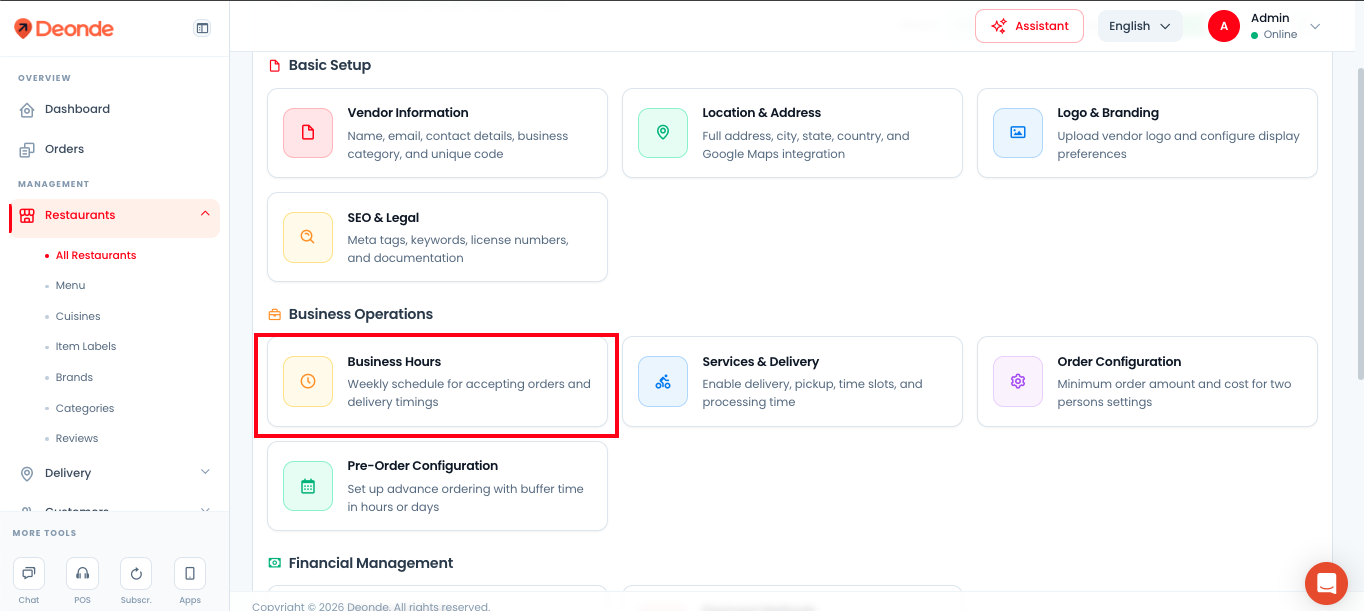Image resolution: width=1364 pixels, height=611 pixels.
Task: Open the Item Labels submenu item
Action: coord(86,347)
